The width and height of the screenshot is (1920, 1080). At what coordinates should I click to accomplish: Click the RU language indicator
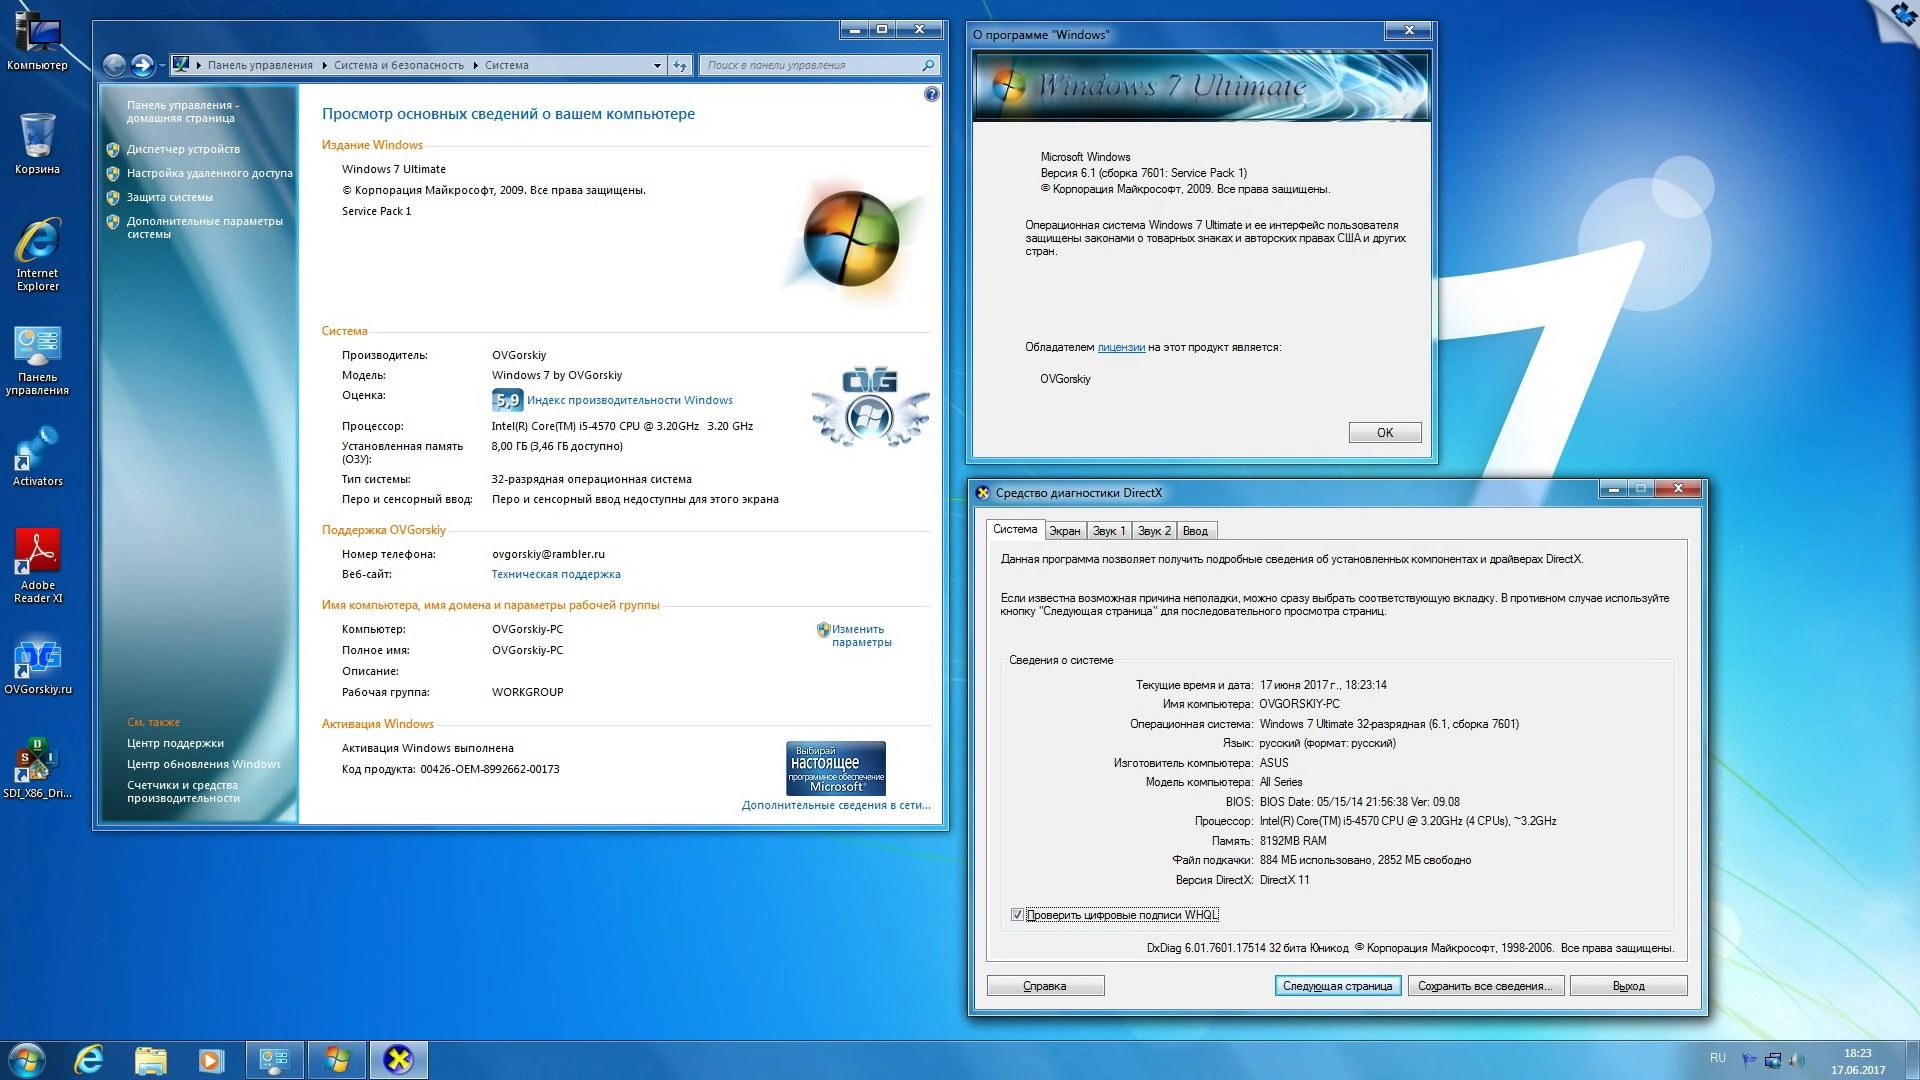click(x=1717, y=1058)
